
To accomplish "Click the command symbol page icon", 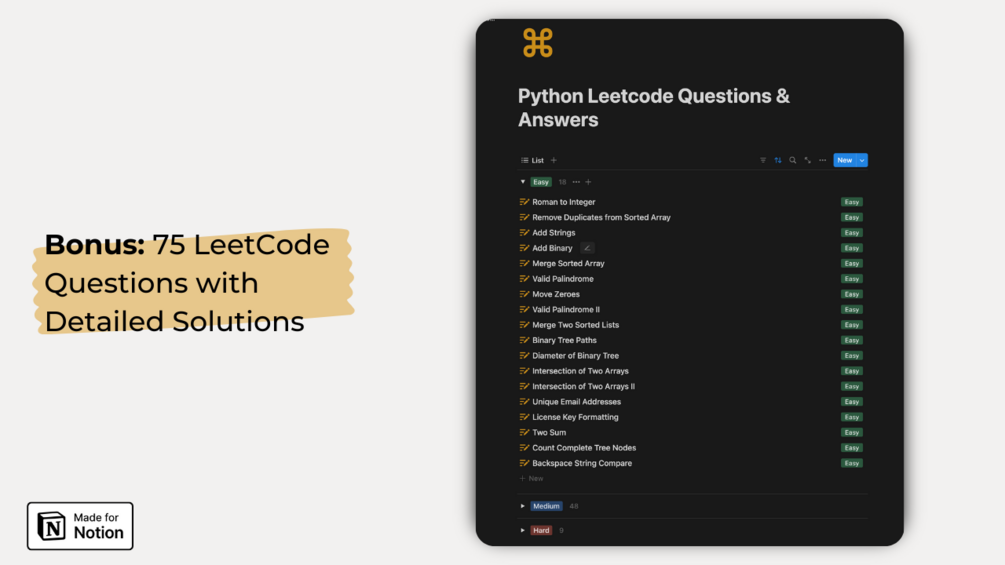I will 537,43.
